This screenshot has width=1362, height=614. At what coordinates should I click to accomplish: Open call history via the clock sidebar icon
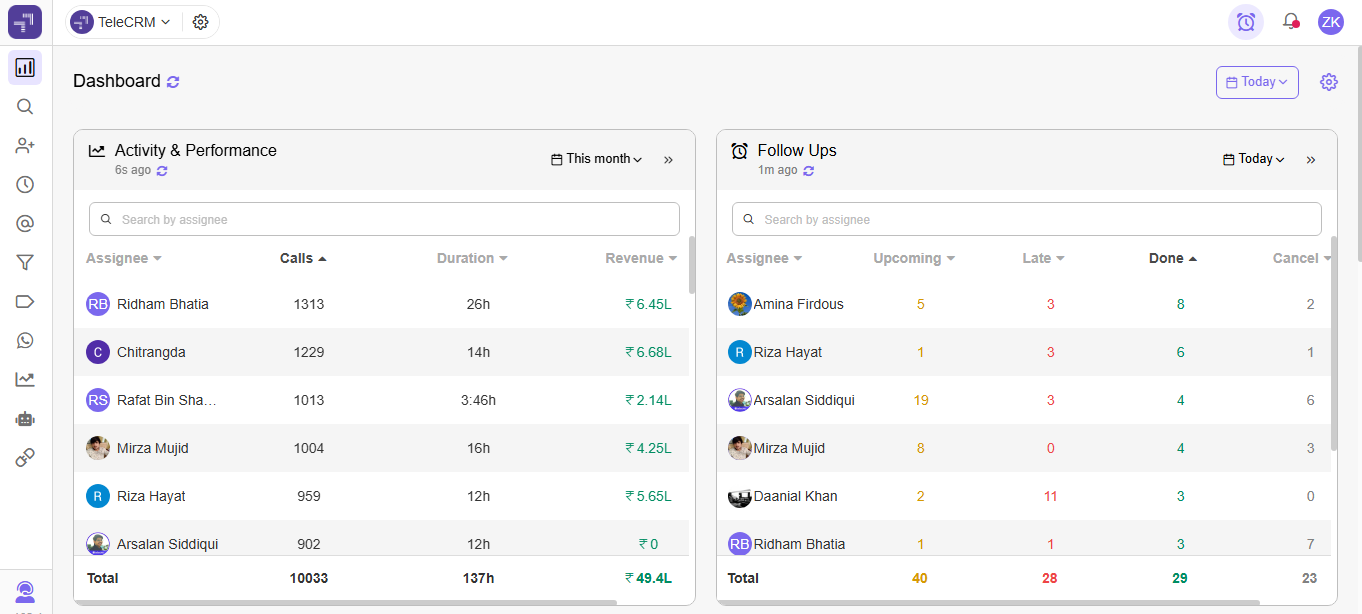coord(24,184)
